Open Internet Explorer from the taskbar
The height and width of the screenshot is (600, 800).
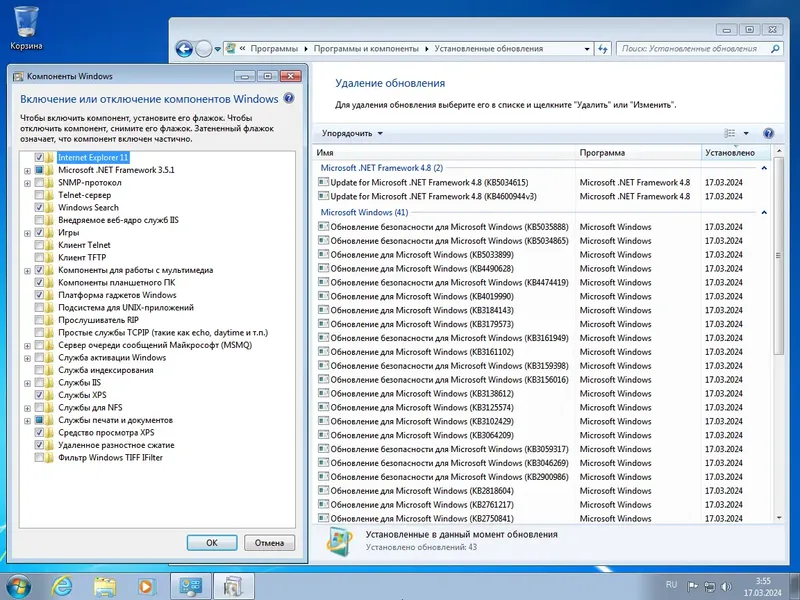pyautogui.click(x=60, y=585)
